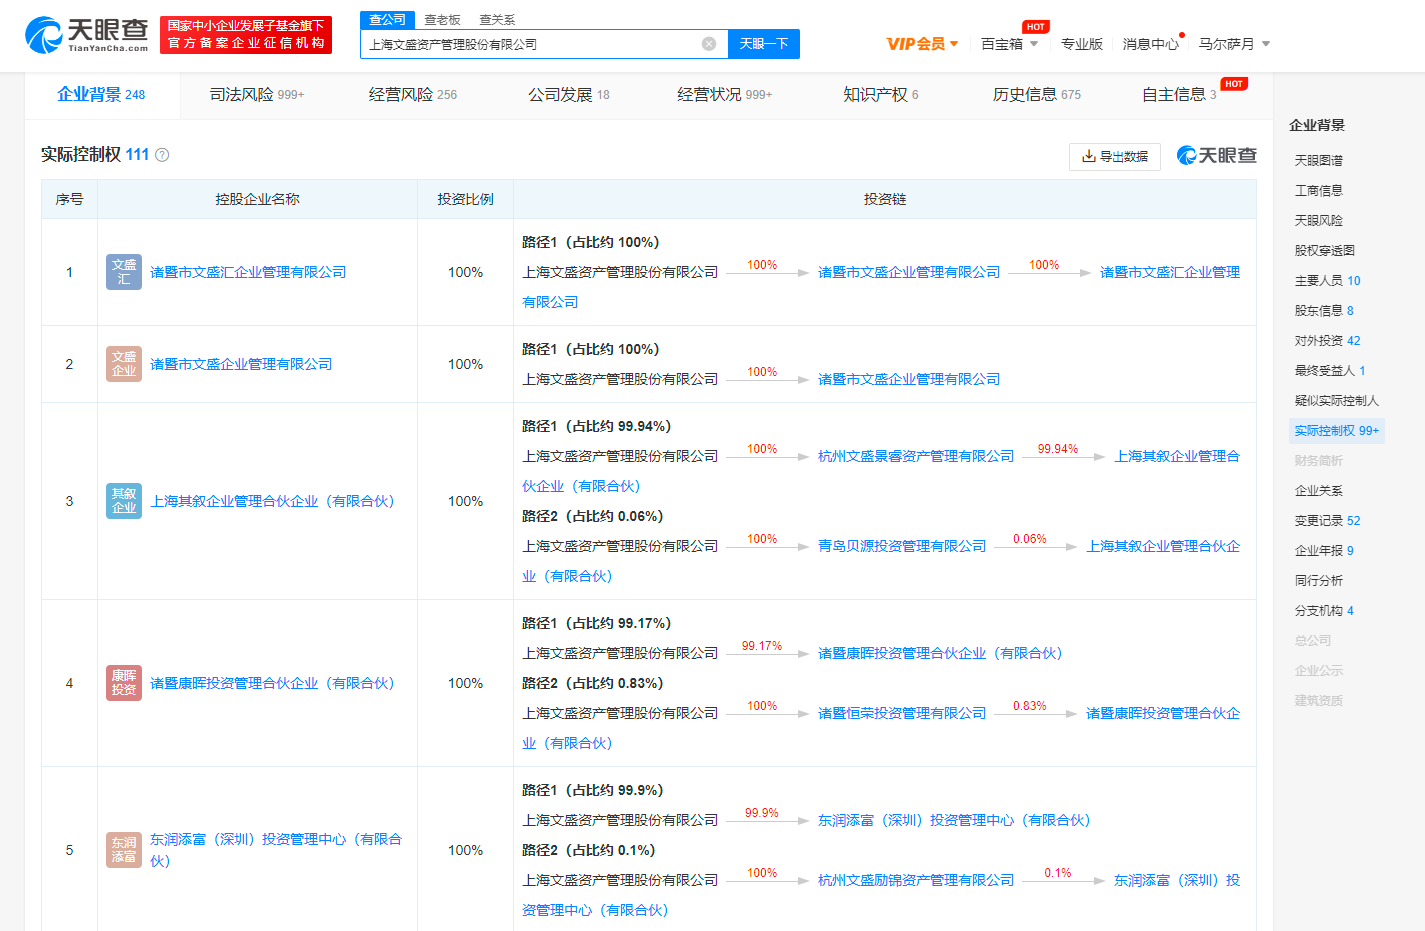The height and width of the screenshot is (931, 1425).
Task: Open 诸暨市文盛企业管理有限公司 in row 2 name column
Action: [241, 364]
